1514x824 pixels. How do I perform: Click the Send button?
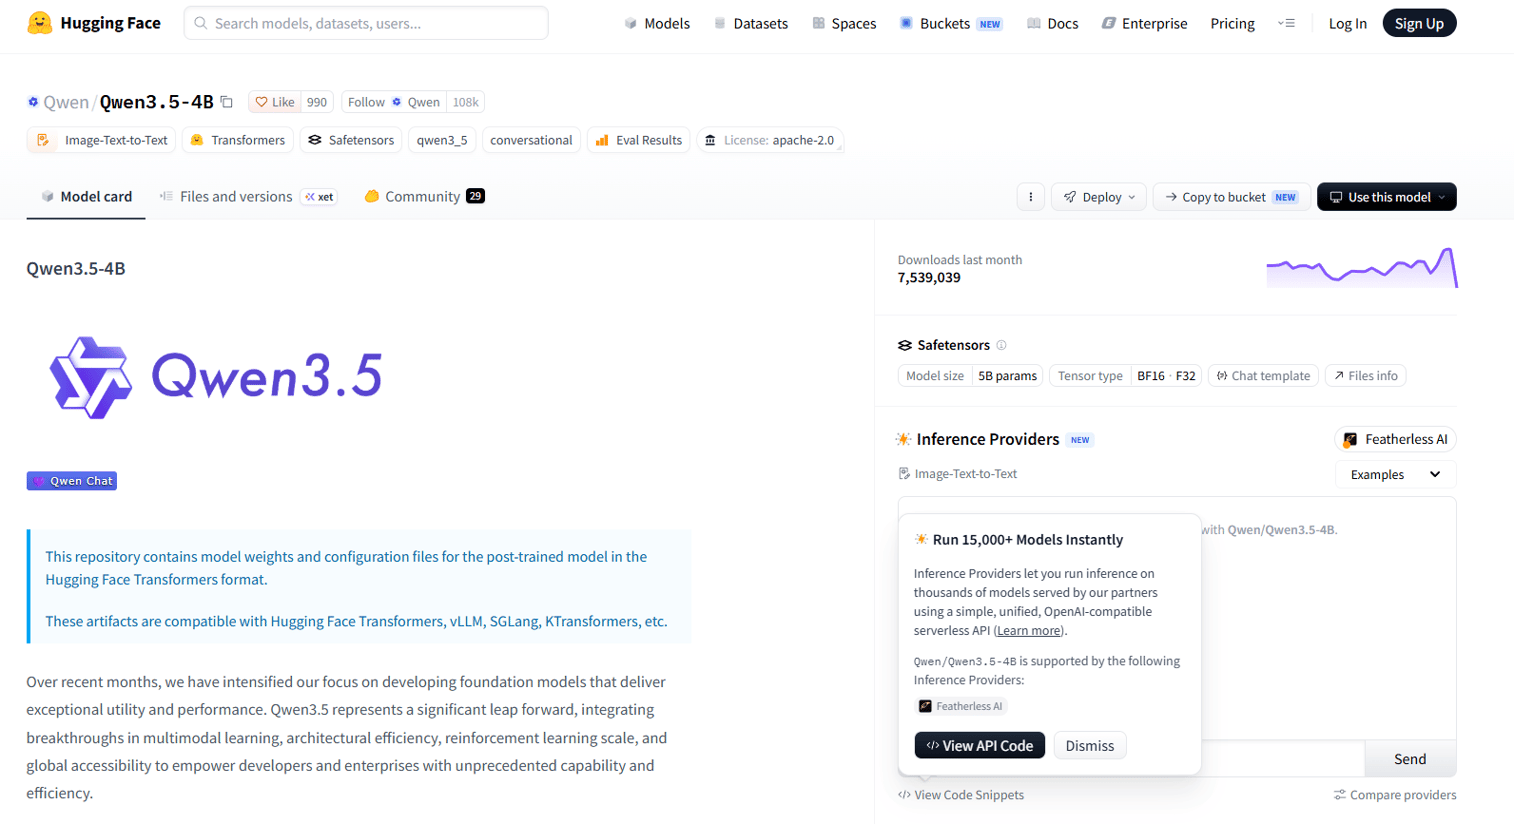pos(1410,759)
